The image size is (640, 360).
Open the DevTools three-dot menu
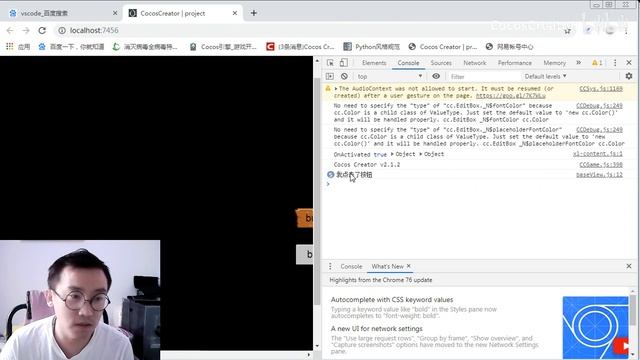pos(615,62)
